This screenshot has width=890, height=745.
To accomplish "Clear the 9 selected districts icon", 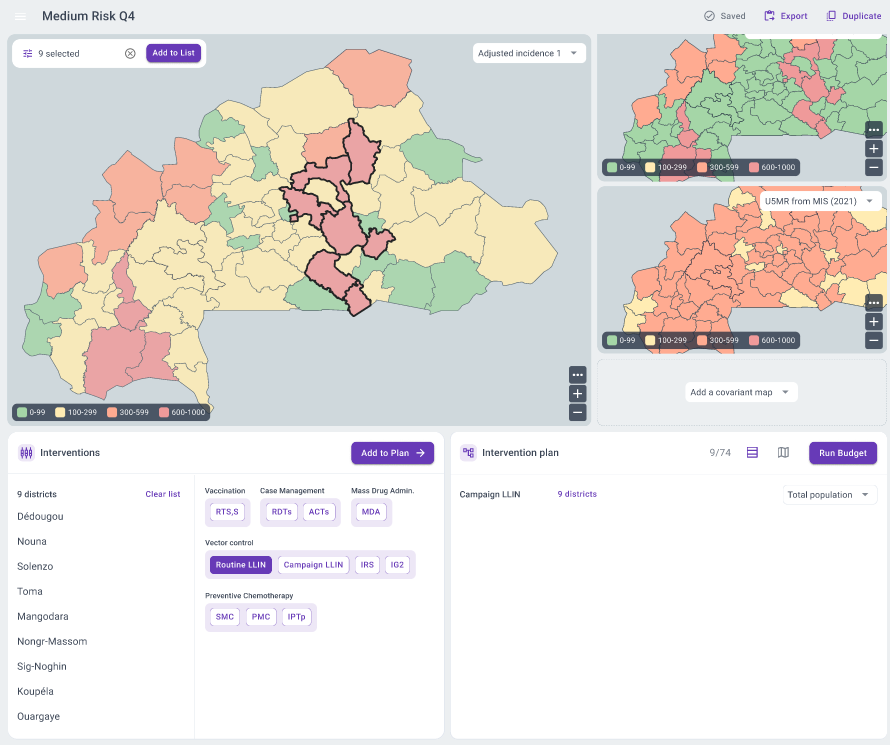I will point(130,53).
